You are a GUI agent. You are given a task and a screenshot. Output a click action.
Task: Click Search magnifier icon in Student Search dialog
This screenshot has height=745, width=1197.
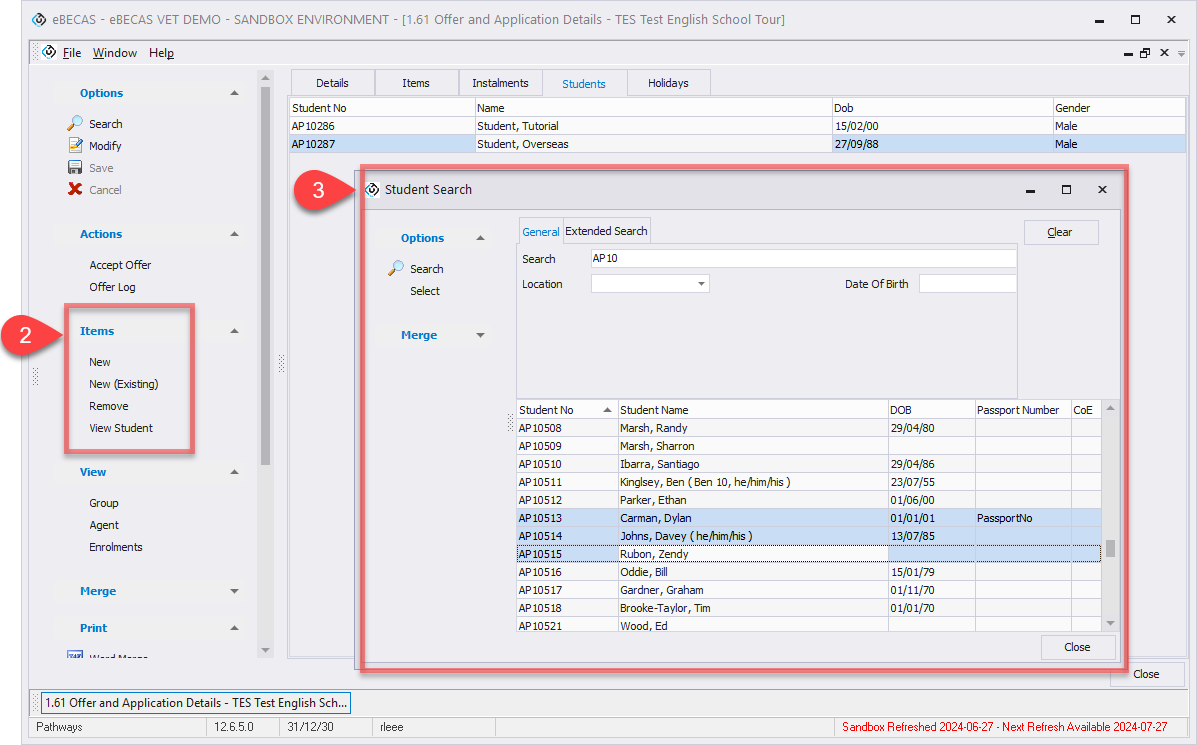coord(397,269)
